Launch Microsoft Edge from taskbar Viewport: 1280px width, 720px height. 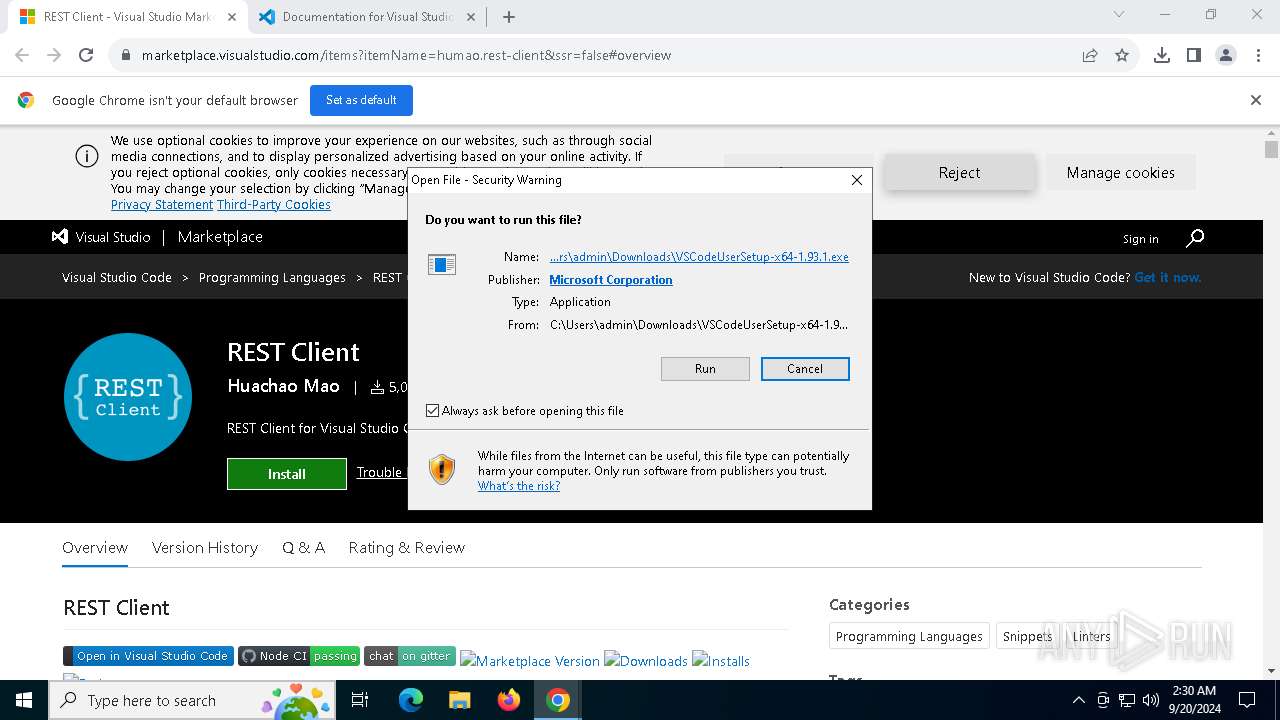[411, 700]
